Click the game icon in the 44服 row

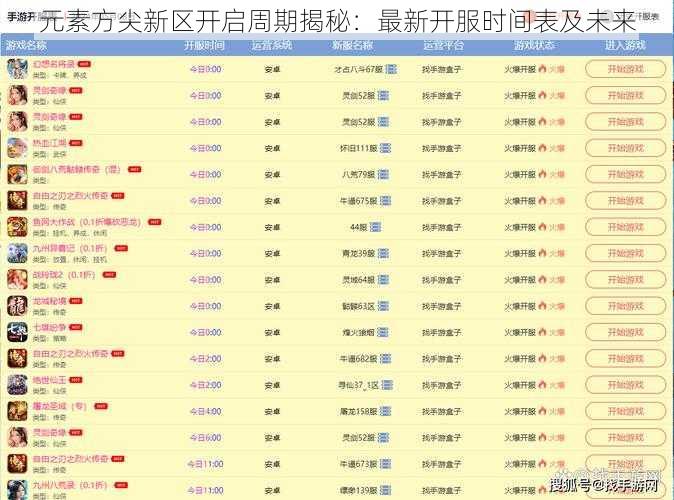coord(17,227)
